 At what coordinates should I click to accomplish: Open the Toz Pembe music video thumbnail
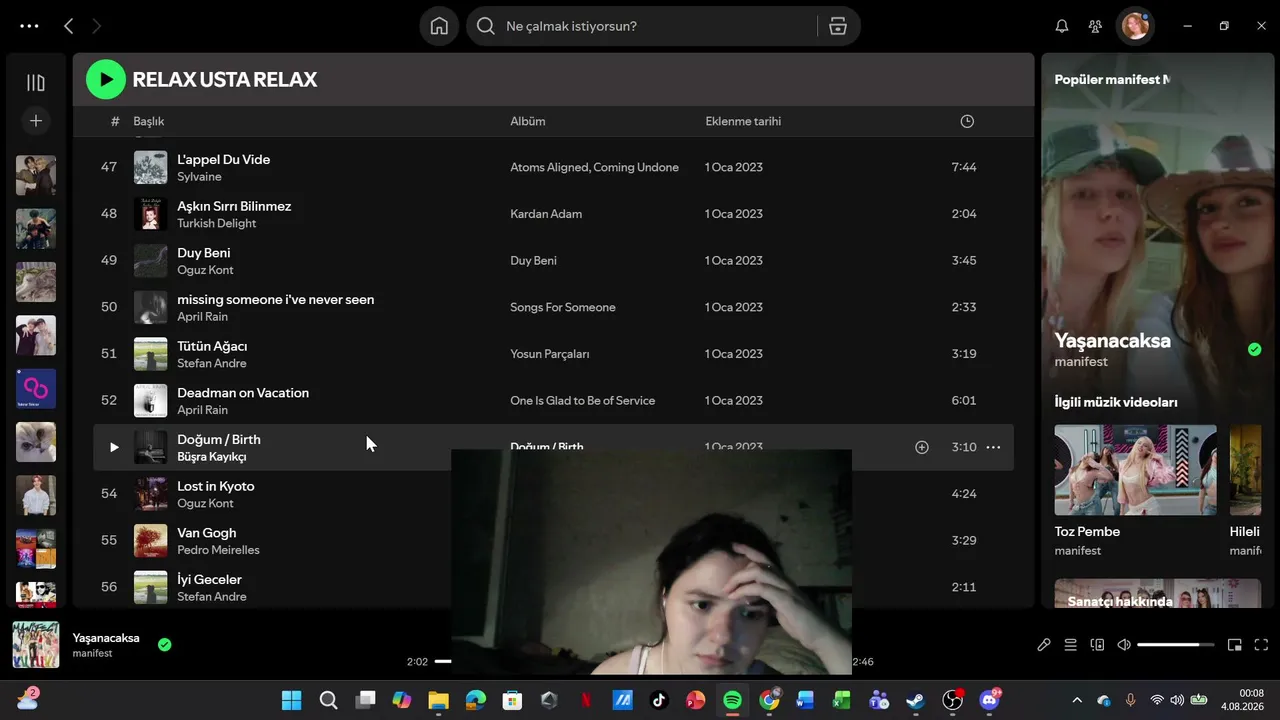tap(1136, 470)
